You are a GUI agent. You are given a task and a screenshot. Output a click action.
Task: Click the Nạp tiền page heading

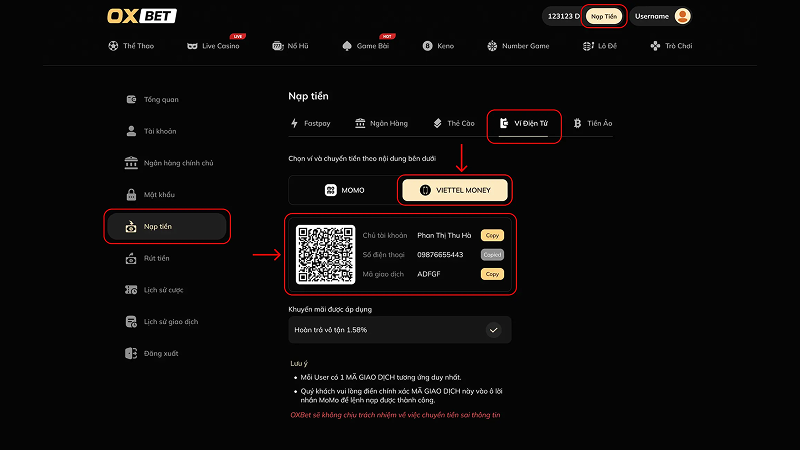point(308,96)
